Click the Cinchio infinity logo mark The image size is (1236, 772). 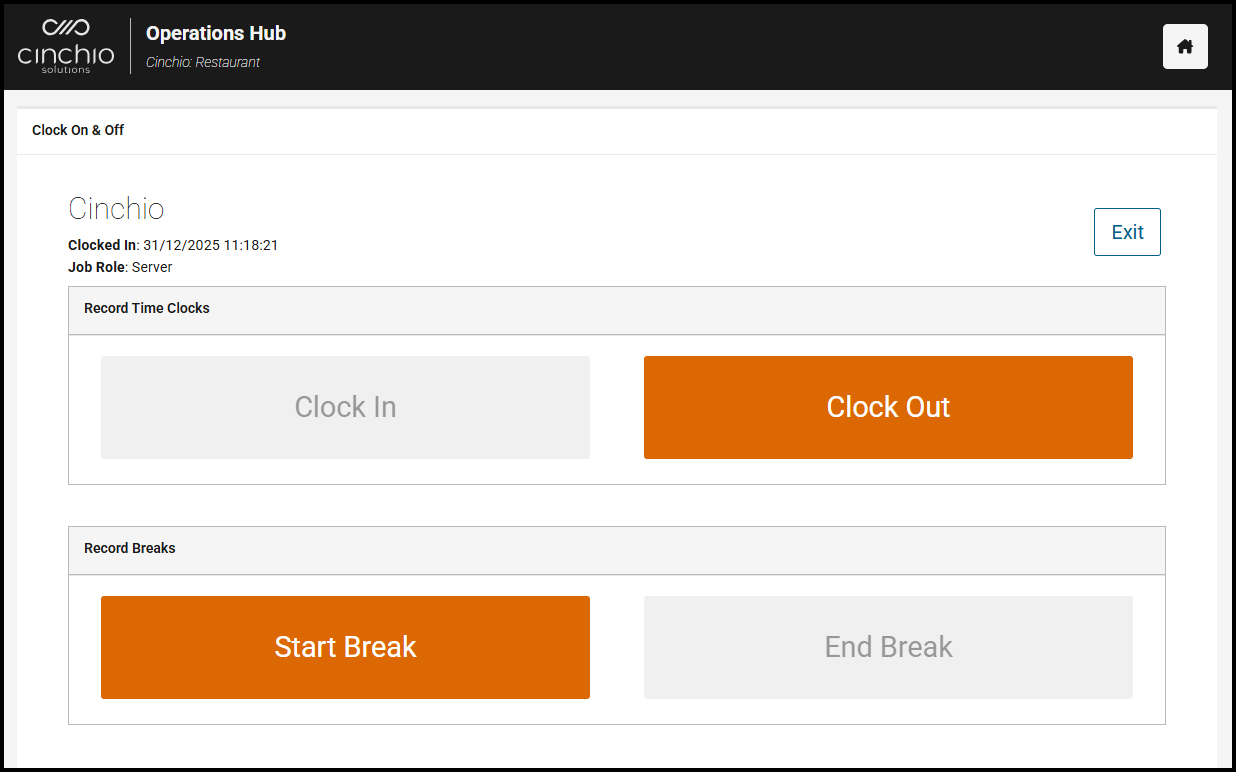(66, 27)
